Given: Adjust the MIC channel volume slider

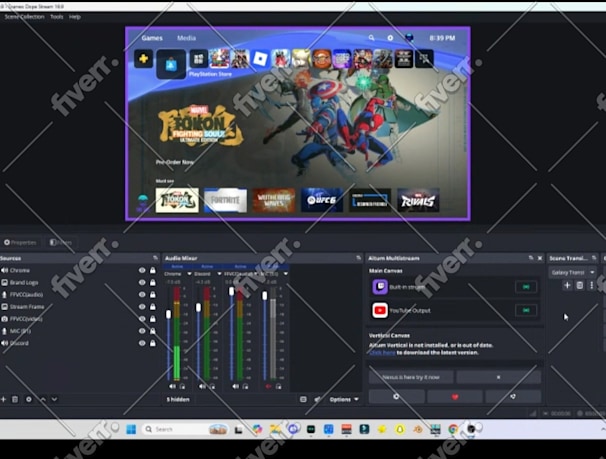Looking at the screenshot, I should [264, 296].
